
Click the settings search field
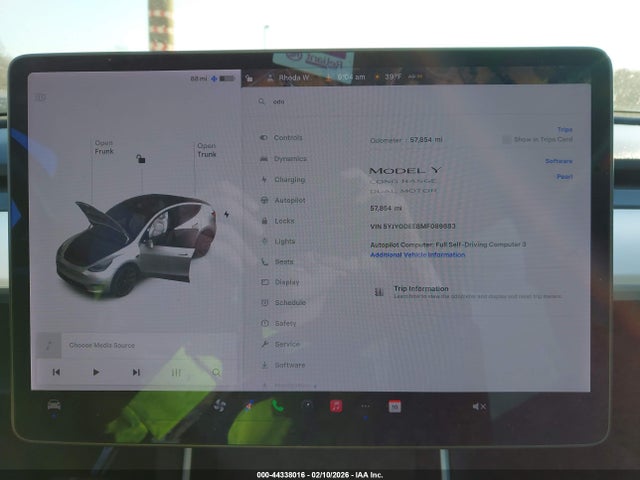[x=416, y=102]
